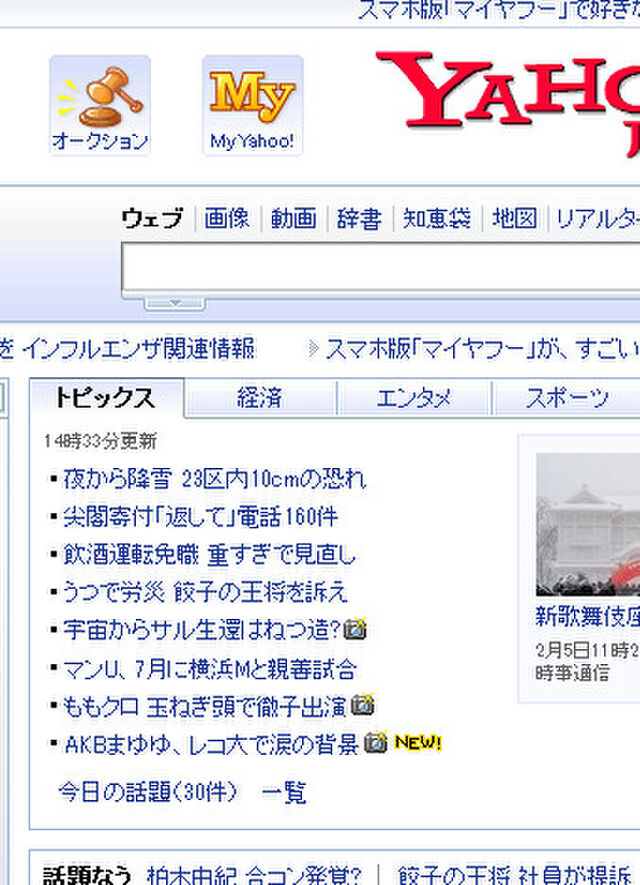Click the camera icon after AKBまゆゆ headline
Image resolution: width=640 pixels, height=885 pixels.
point(375,743)
